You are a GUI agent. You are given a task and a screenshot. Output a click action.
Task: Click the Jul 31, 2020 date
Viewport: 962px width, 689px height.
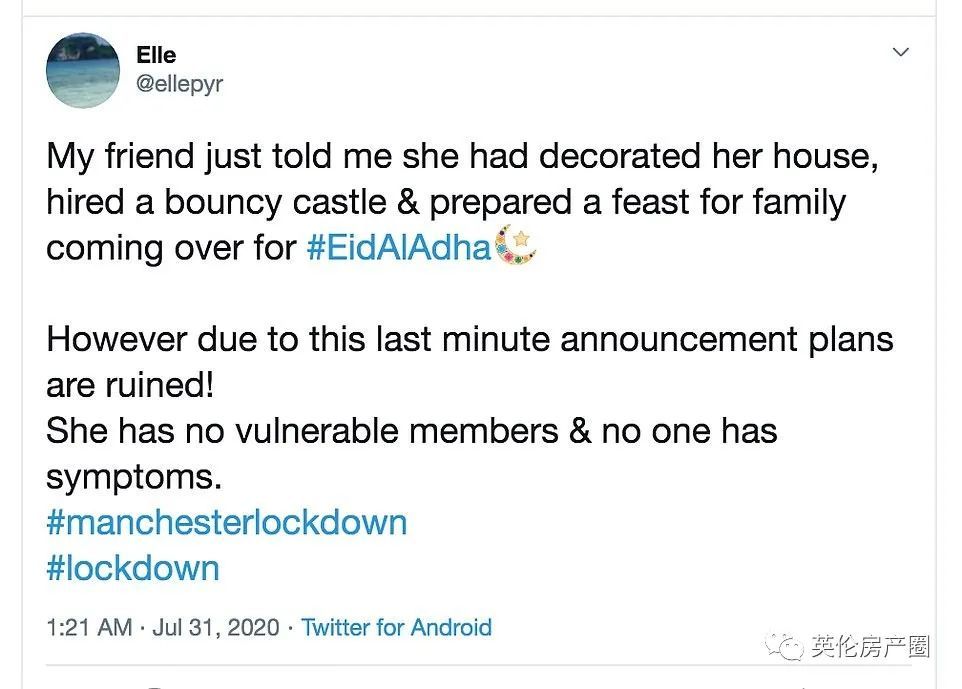pyautogui.click(x=215, y=628)
